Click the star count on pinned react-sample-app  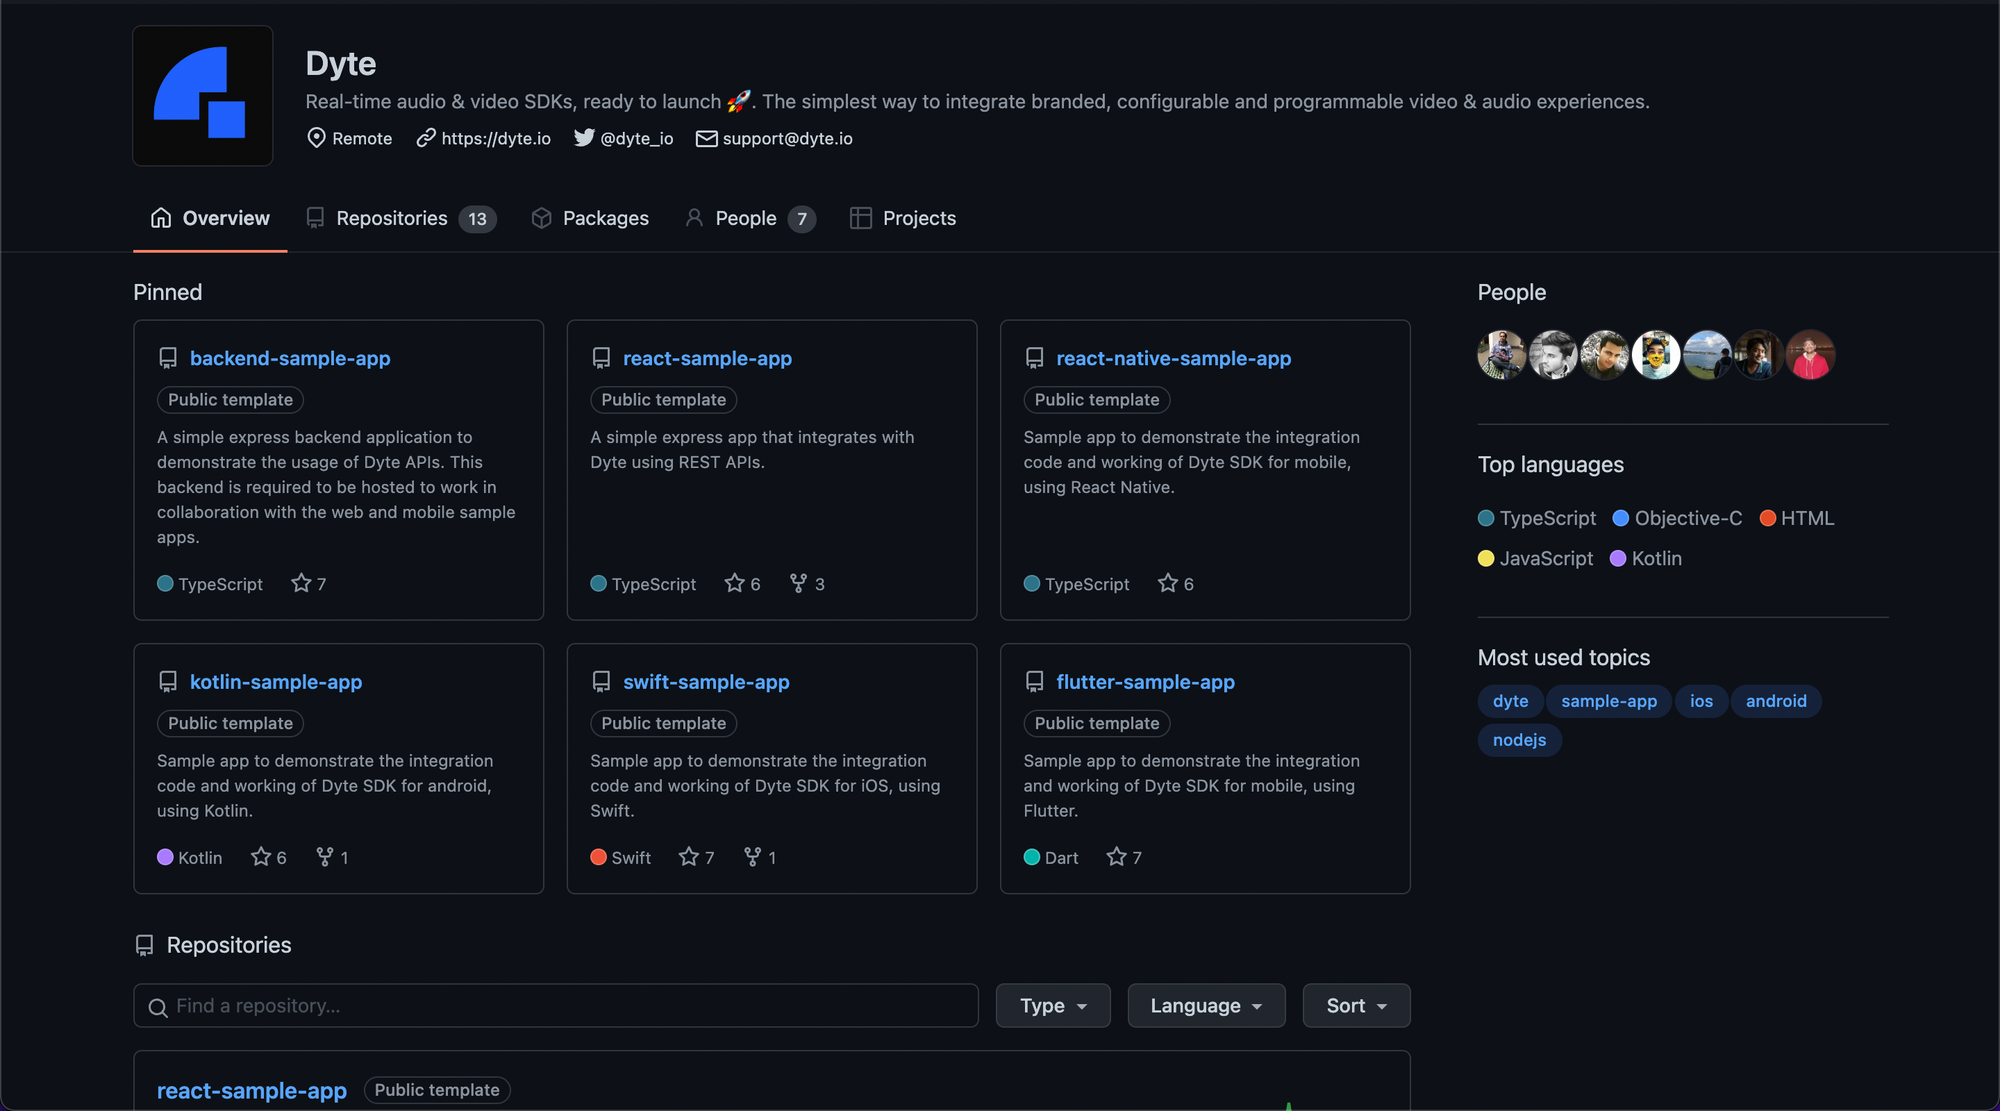(x=743, y=583)
